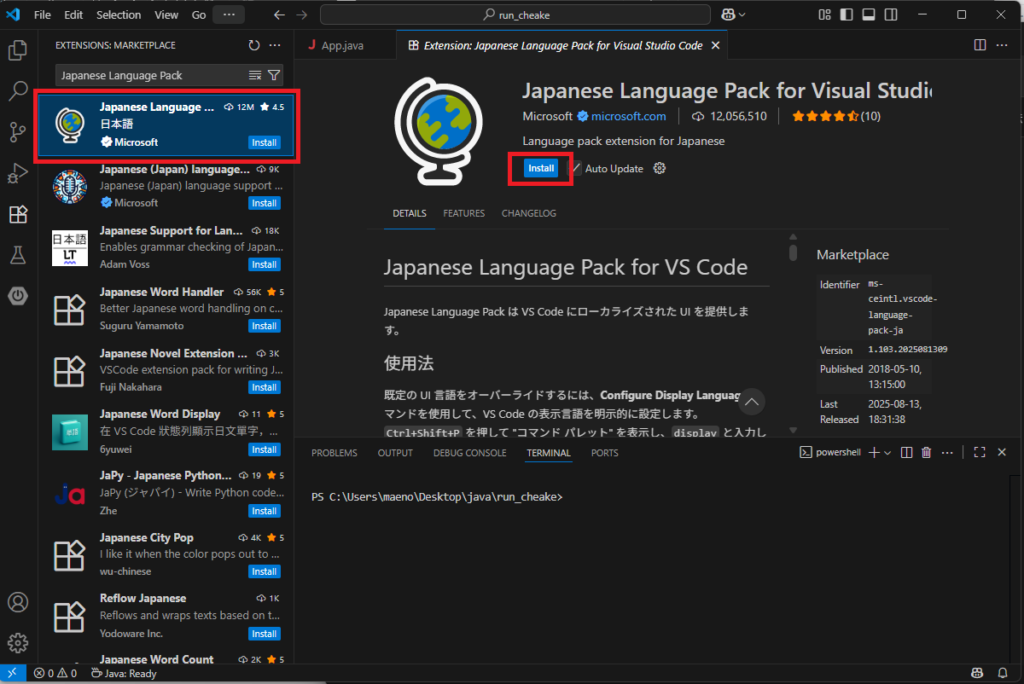Close the Japanese Language Pack extension tab

click(716, 45)
